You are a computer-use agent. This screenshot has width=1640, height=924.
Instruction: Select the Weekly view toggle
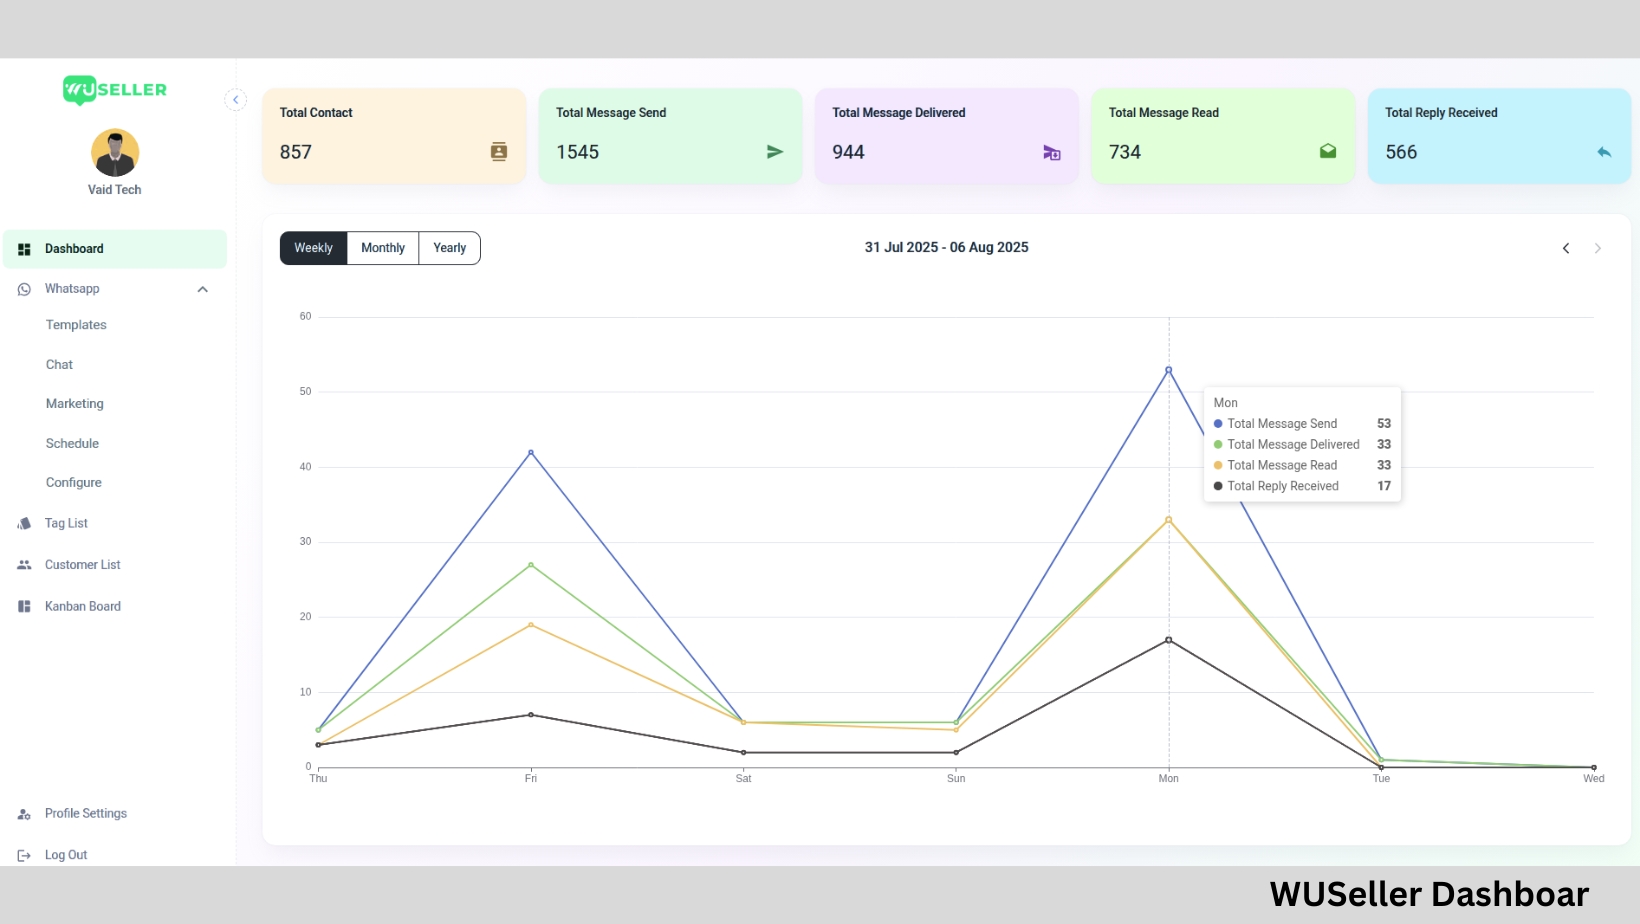(x=312, y=247)
